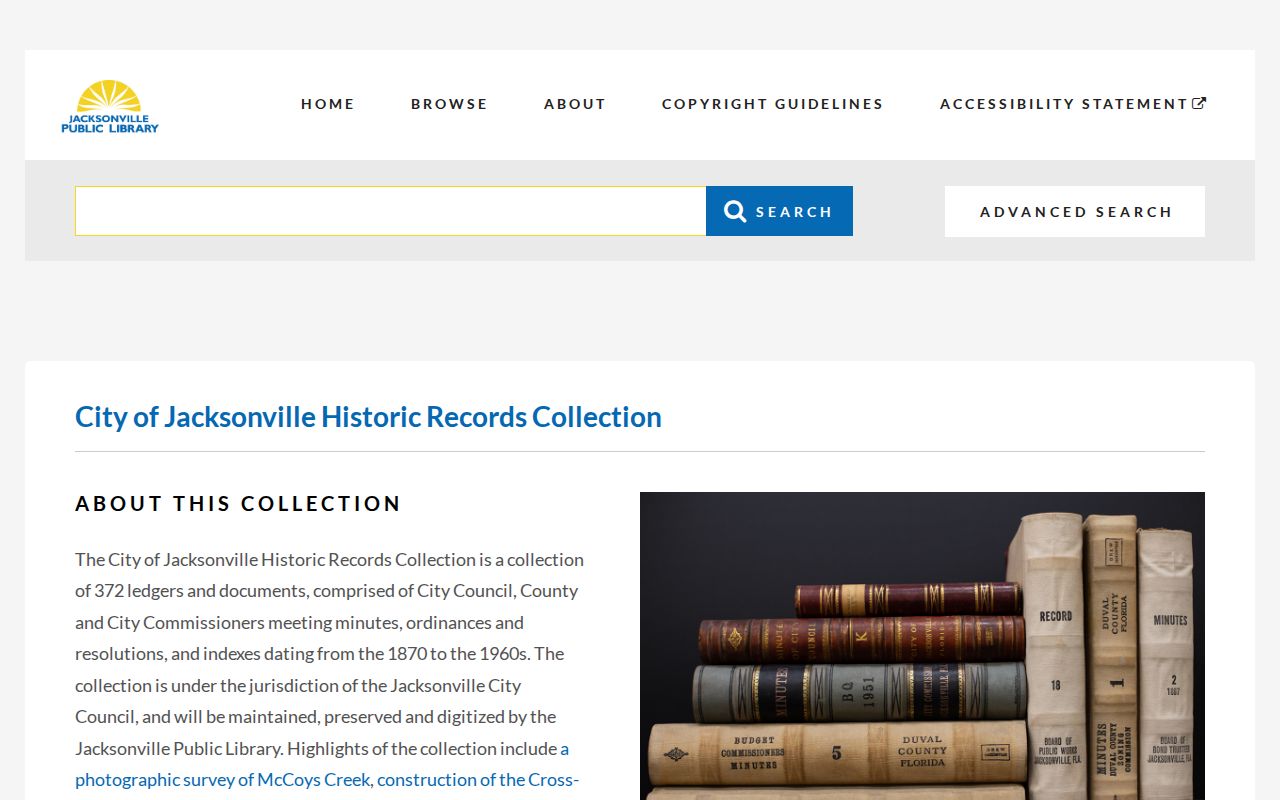Click the City of Jacksonville Historic Records Collection title

368,417
